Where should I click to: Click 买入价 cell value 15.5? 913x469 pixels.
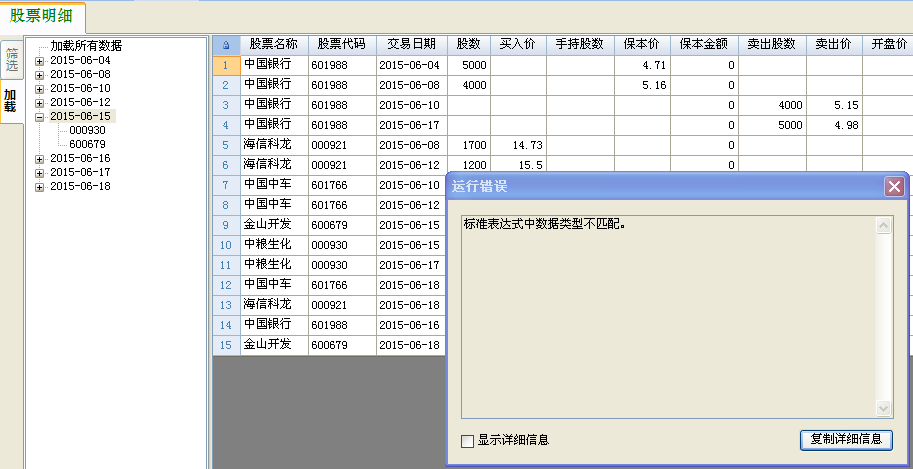click(x=518, y=165)
